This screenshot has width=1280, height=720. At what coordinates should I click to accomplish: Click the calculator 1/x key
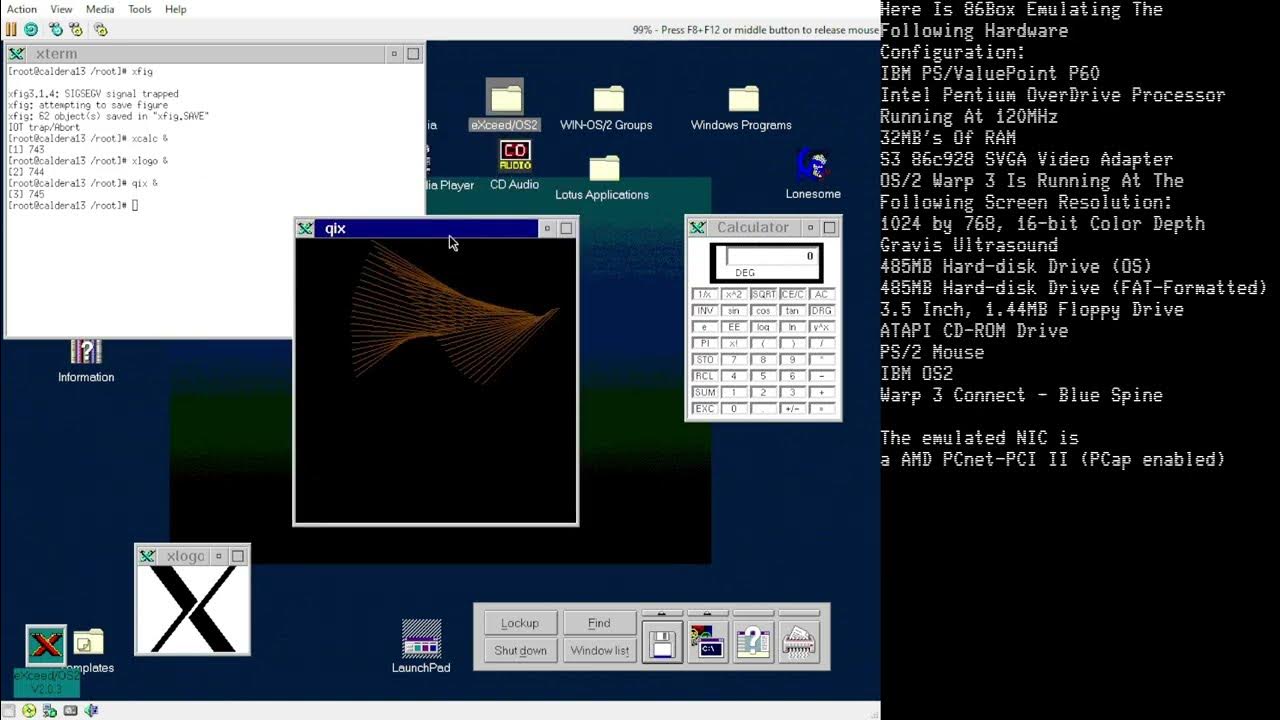click(705, 295)
